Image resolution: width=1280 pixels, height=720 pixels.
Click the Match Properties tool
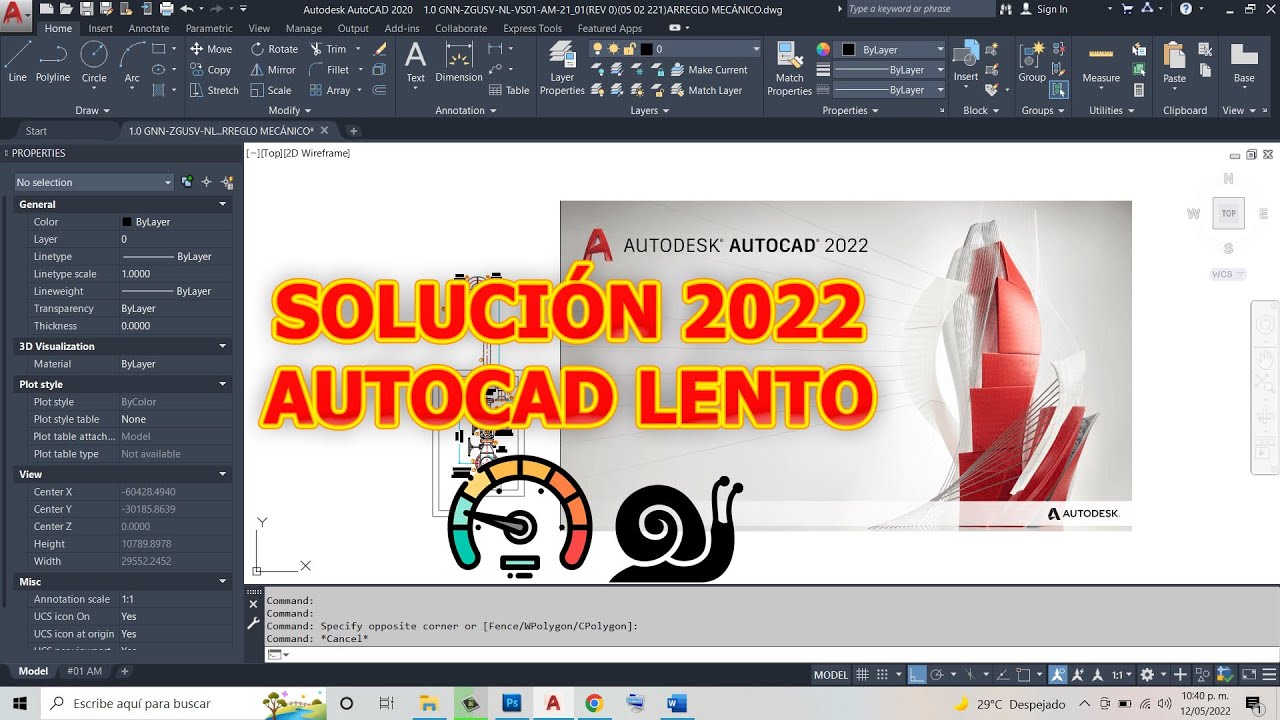coord(789,68)
